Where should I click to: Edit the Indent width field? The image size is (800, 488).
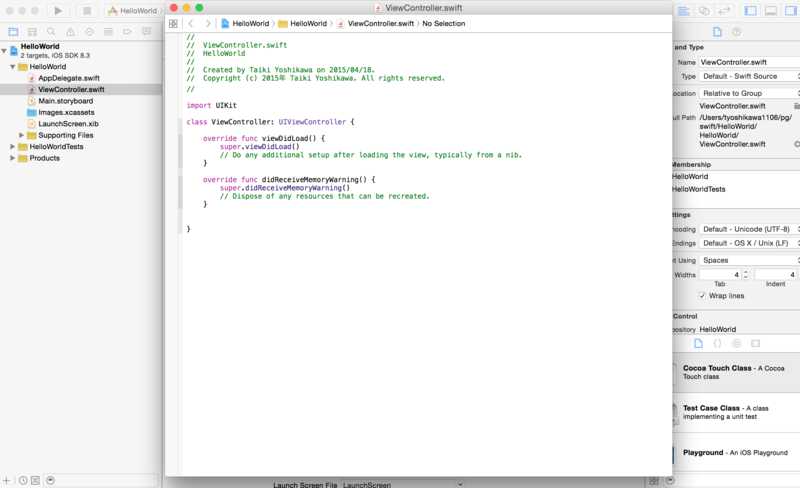[x=776, y=275]
